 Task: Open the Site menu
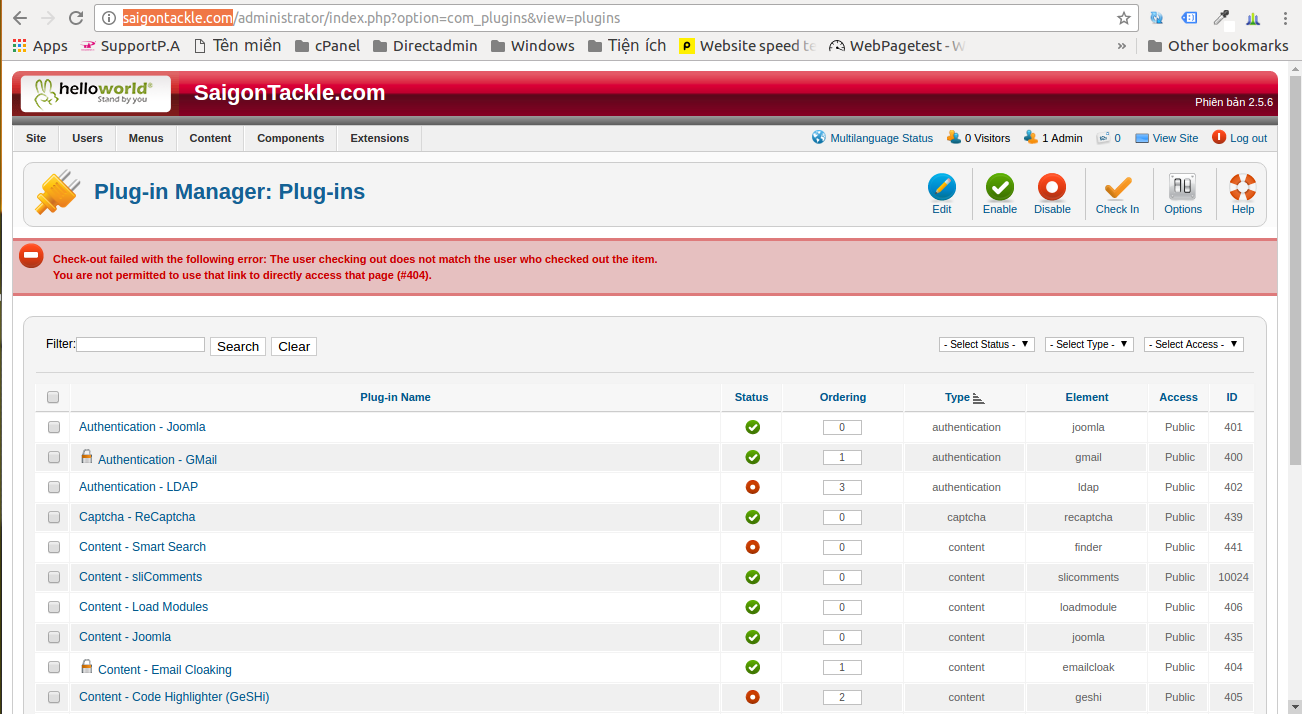tap(36, 138)
